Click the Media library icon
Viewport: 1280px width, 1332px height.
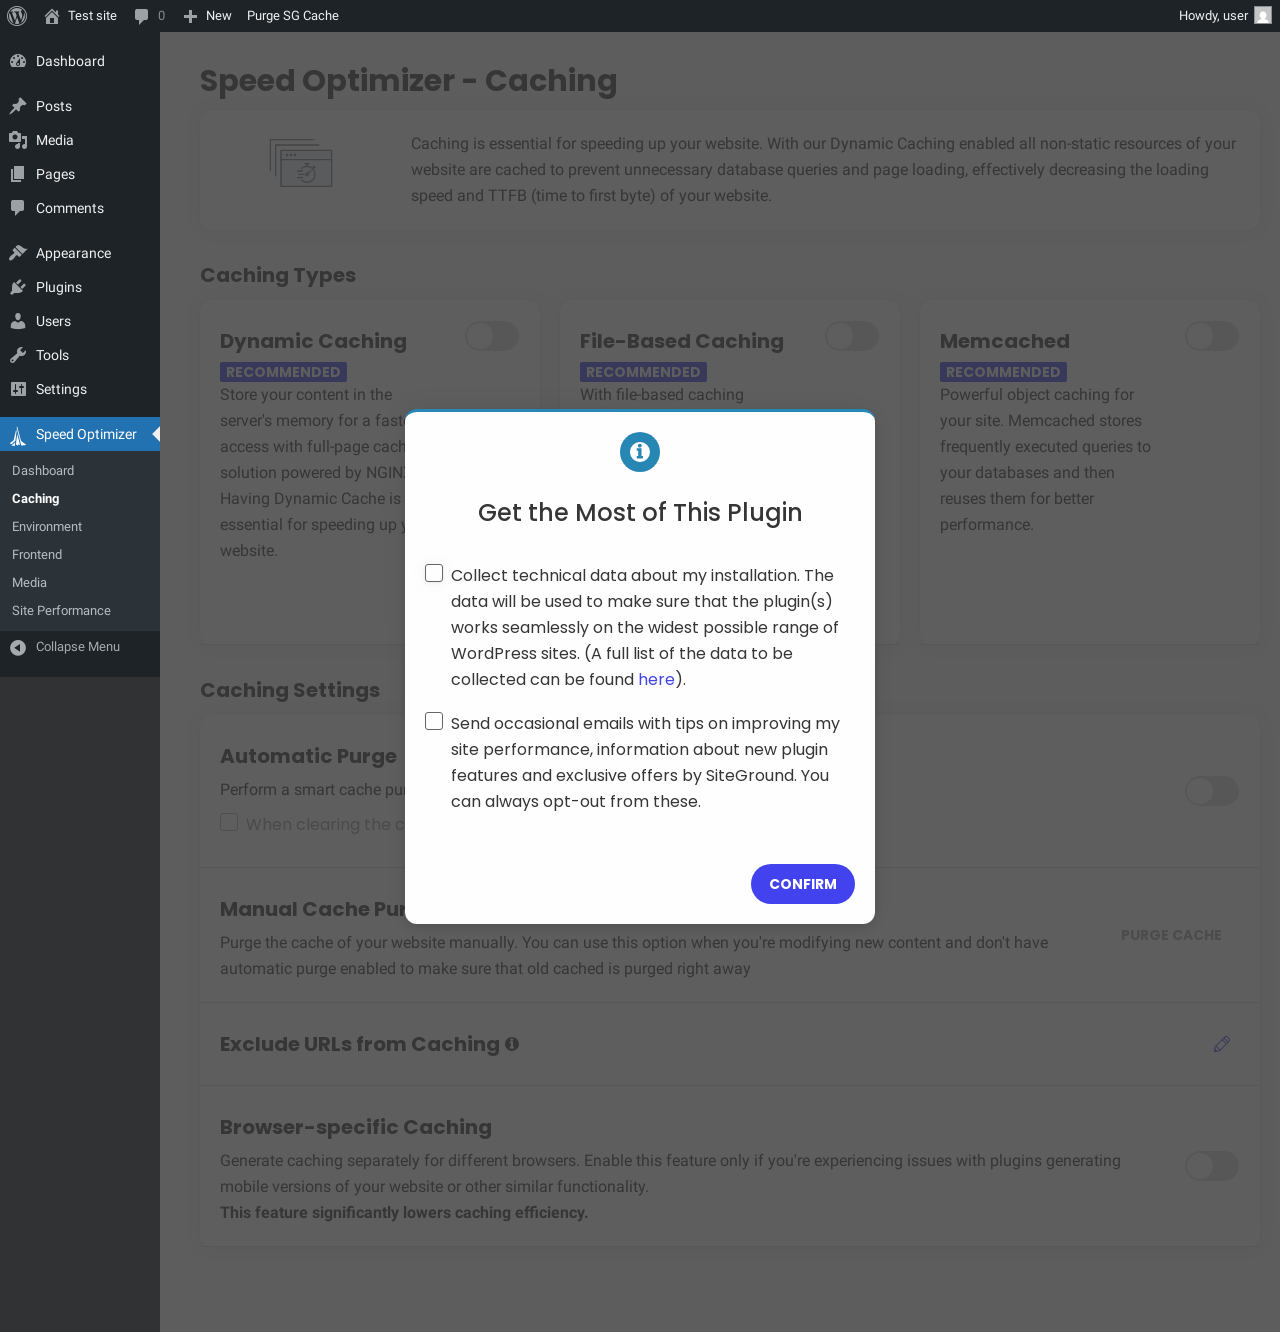[x=18, y=140]
